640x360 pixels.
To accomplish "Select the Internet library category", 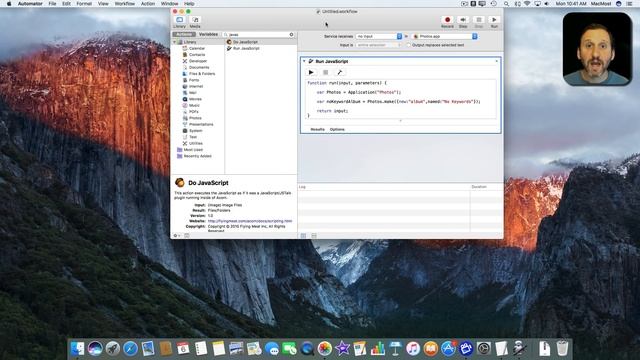I will click(x=196, y=86).
